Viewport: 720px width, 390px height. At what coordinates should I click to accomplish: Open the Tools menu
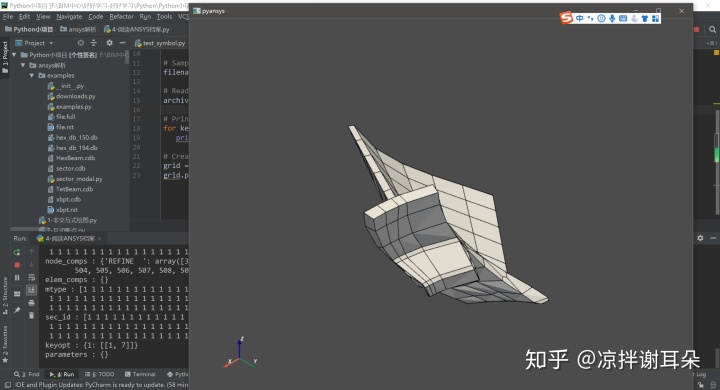[x=164, y=17]
